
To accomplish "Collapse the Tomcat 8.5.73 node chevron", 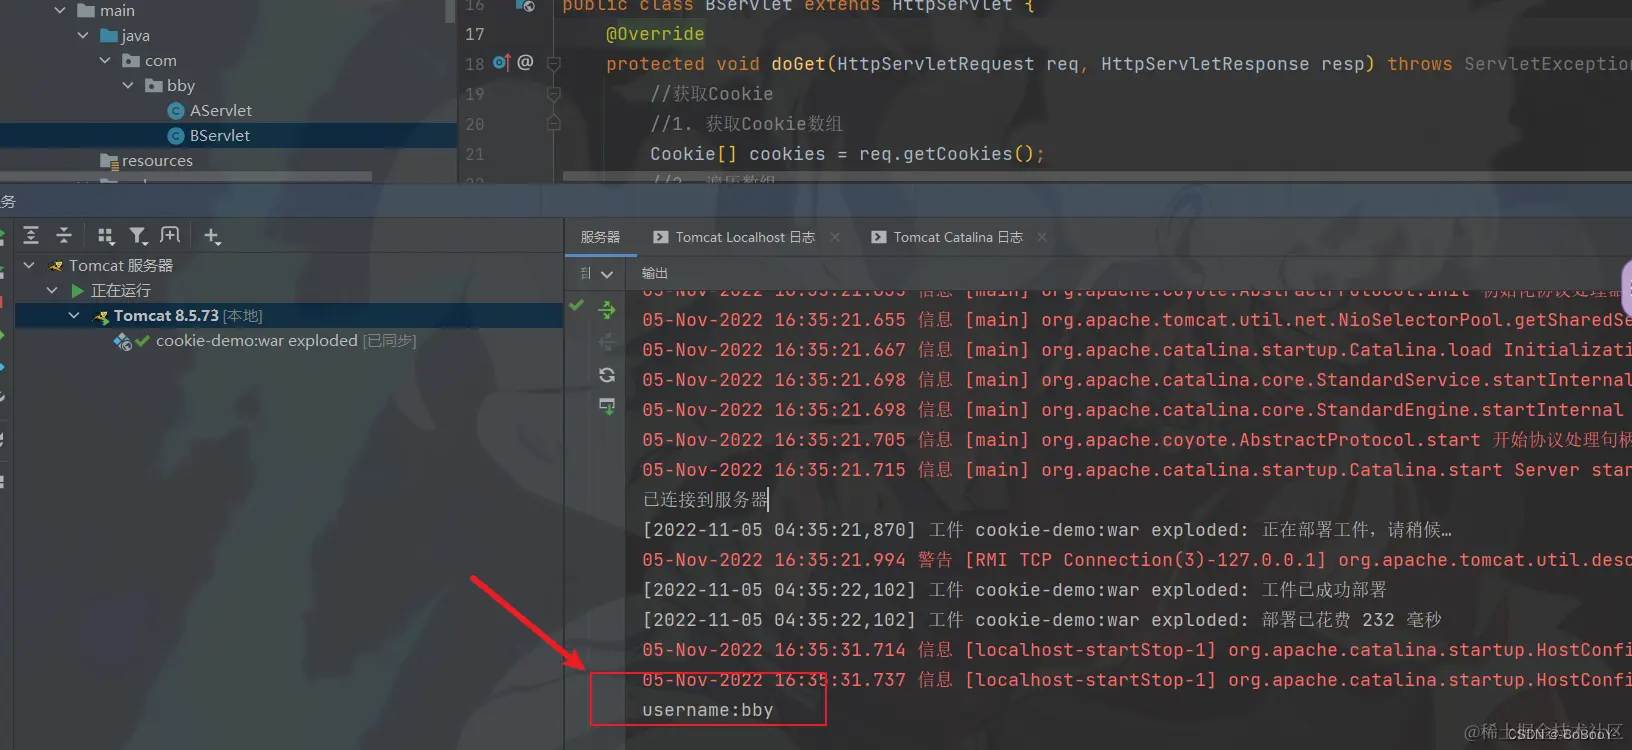I will (74, 316).
